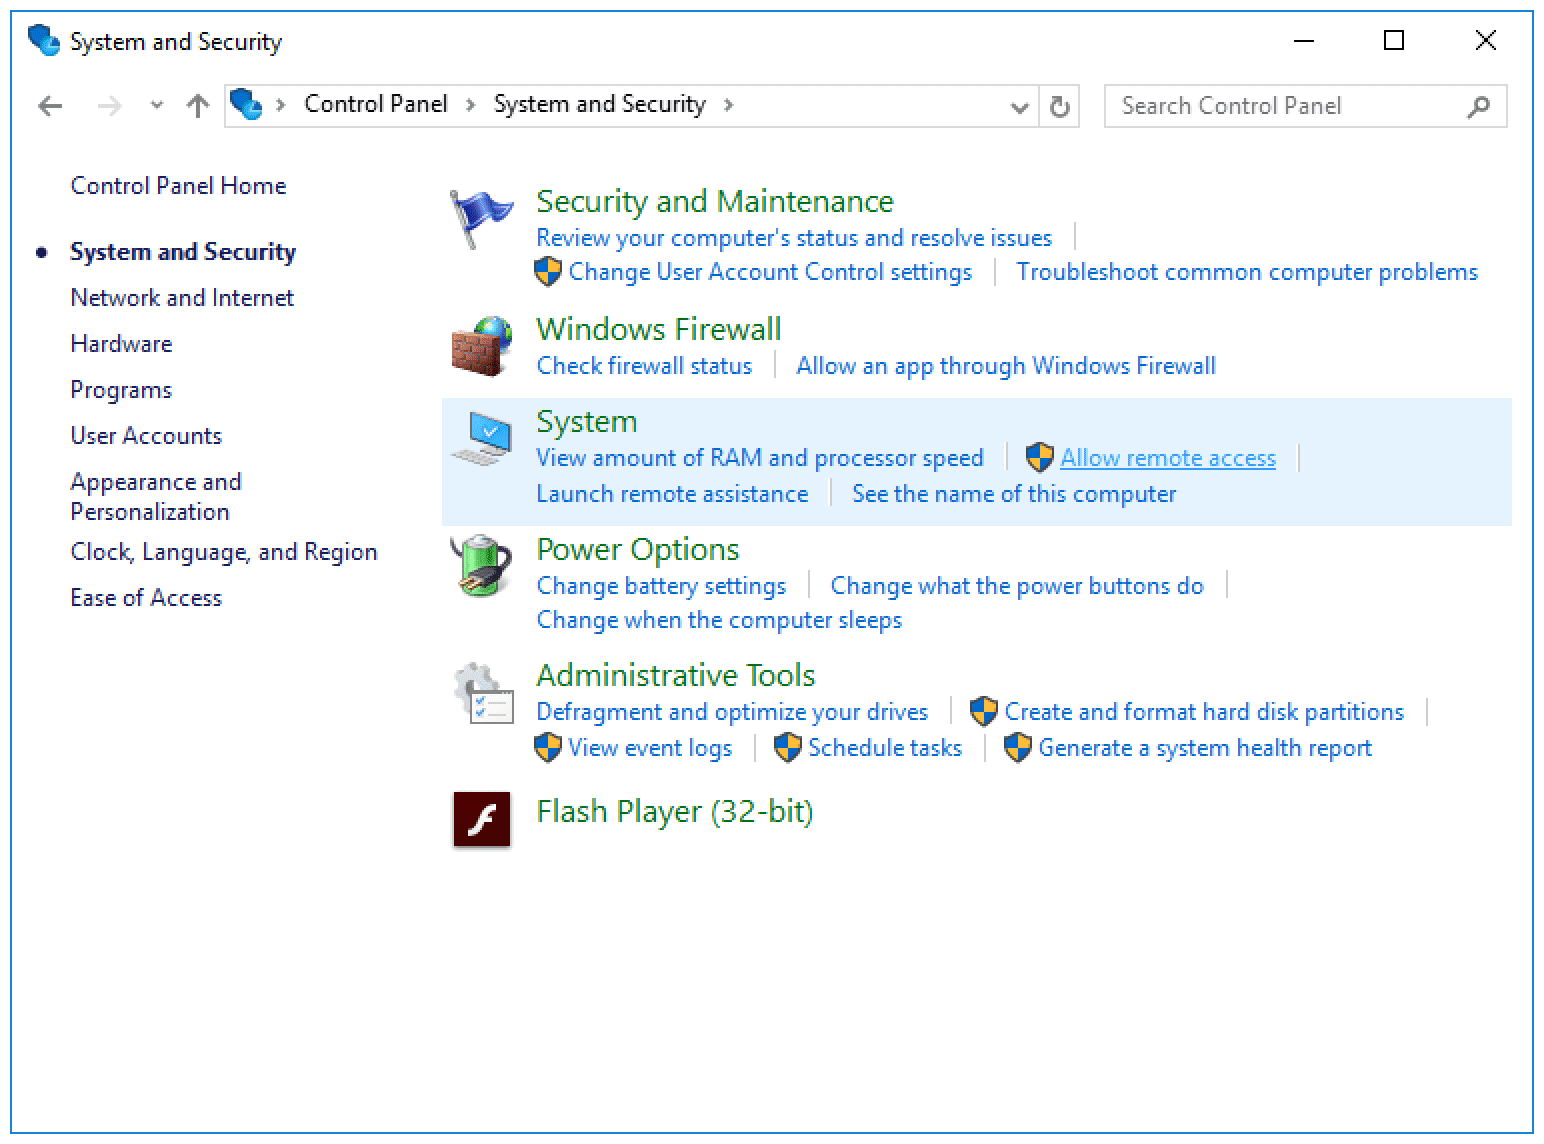Open Check firewall status link
Image resolution: width=1544 pixels, height=1144 pixels.
pyautogui.click(x=644, y=366)
